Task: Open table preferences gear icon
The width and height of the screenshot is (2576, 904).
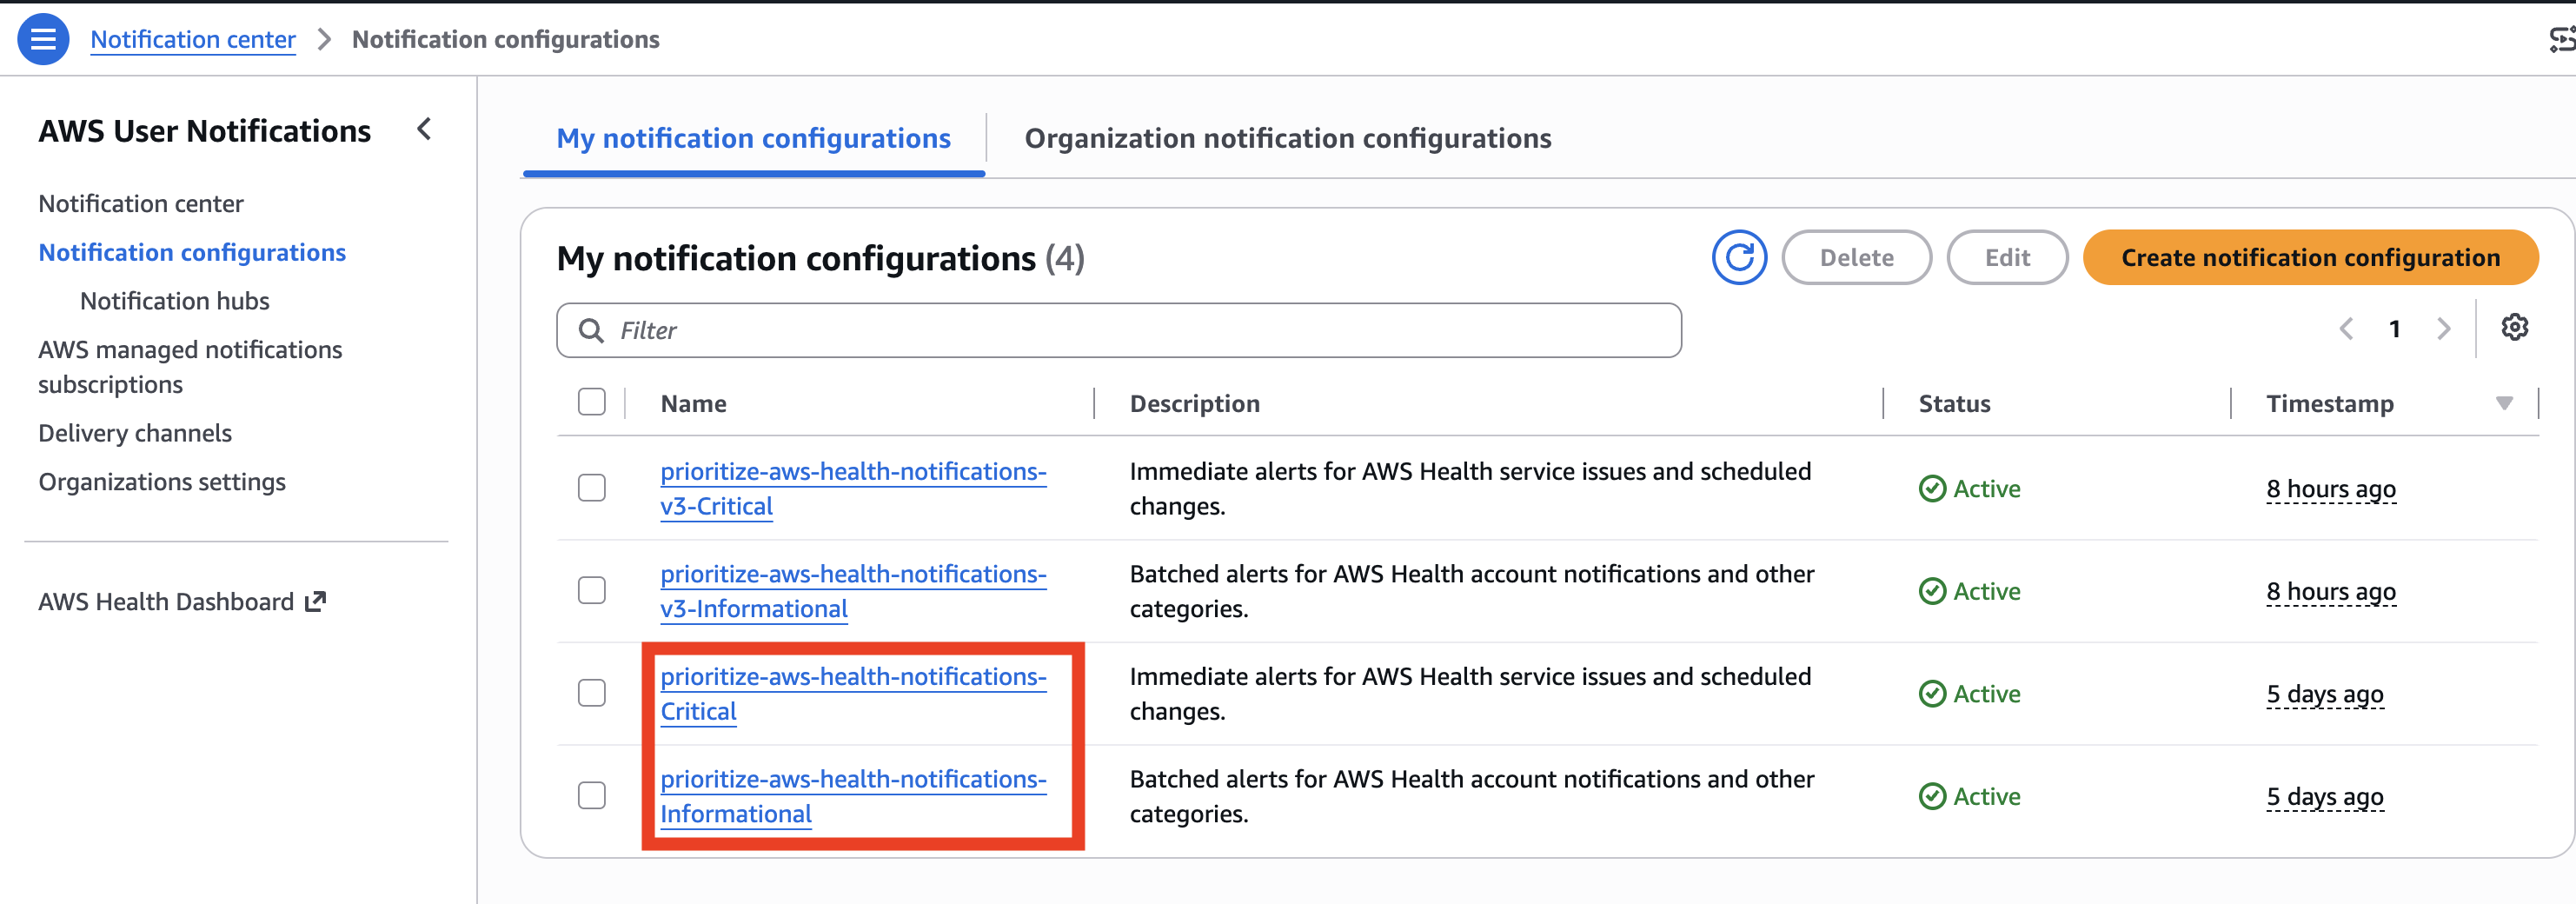Action: pyautogui.click(x=2514, y=328)
